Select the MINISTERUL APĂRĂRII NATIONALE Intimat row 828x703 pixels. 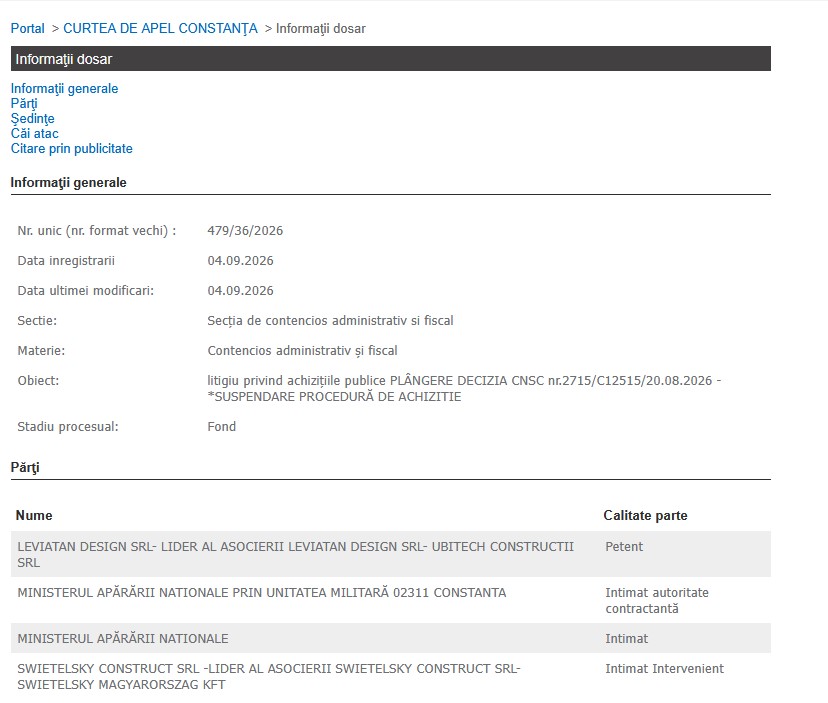click(x=391, y=639)
